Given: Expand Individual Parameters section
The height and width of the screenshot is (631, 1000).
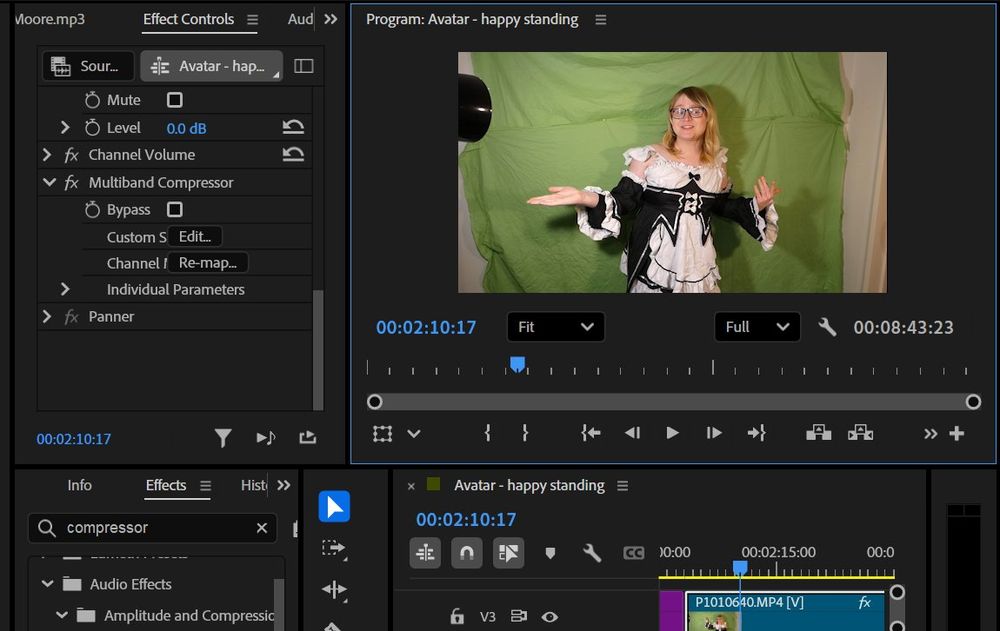Looking at the screenshot, I should [65, 289].
